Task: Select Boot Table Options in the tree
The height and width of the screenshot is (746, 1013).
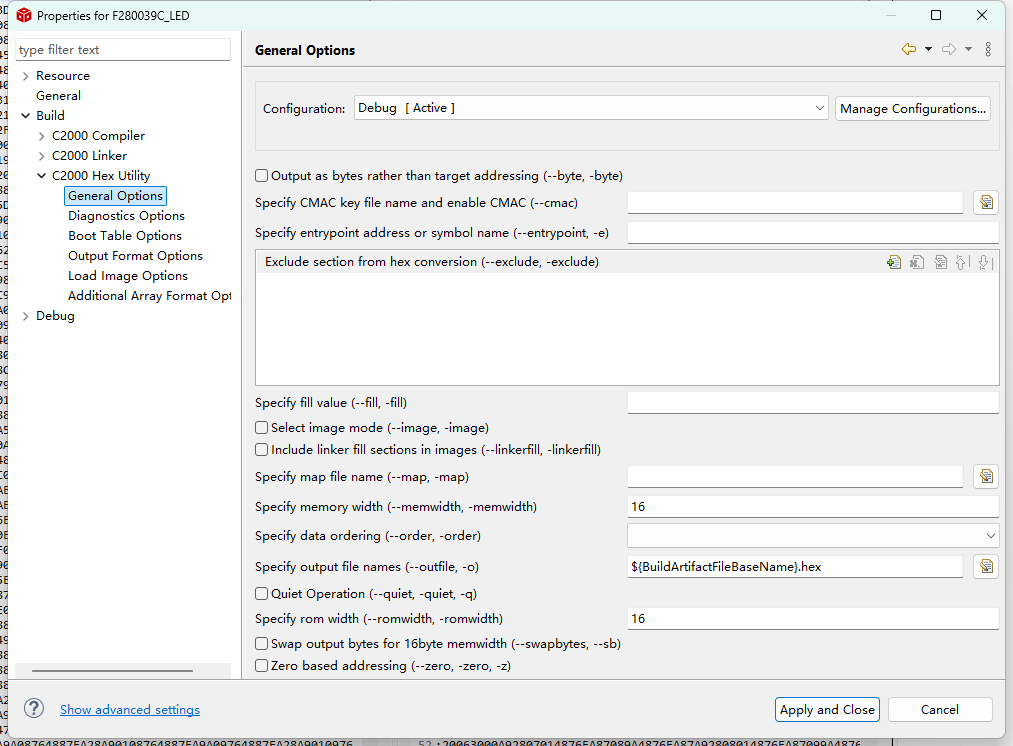Action: point(124,236)
